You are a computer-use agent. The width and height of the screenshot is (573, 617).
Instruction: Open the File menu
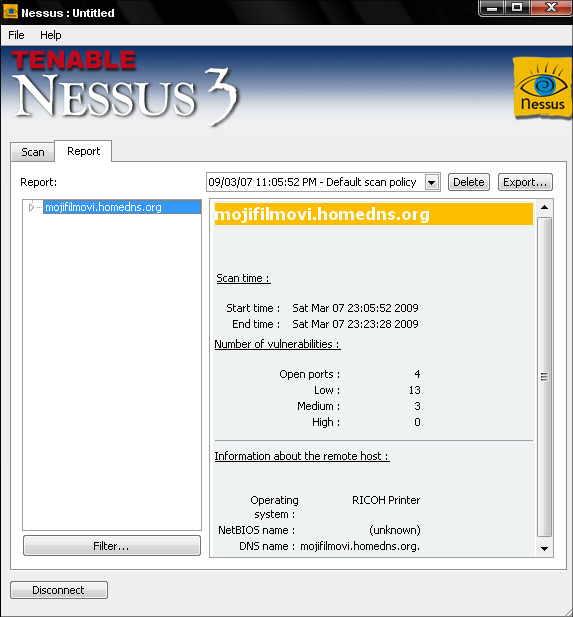pos(16,35)
